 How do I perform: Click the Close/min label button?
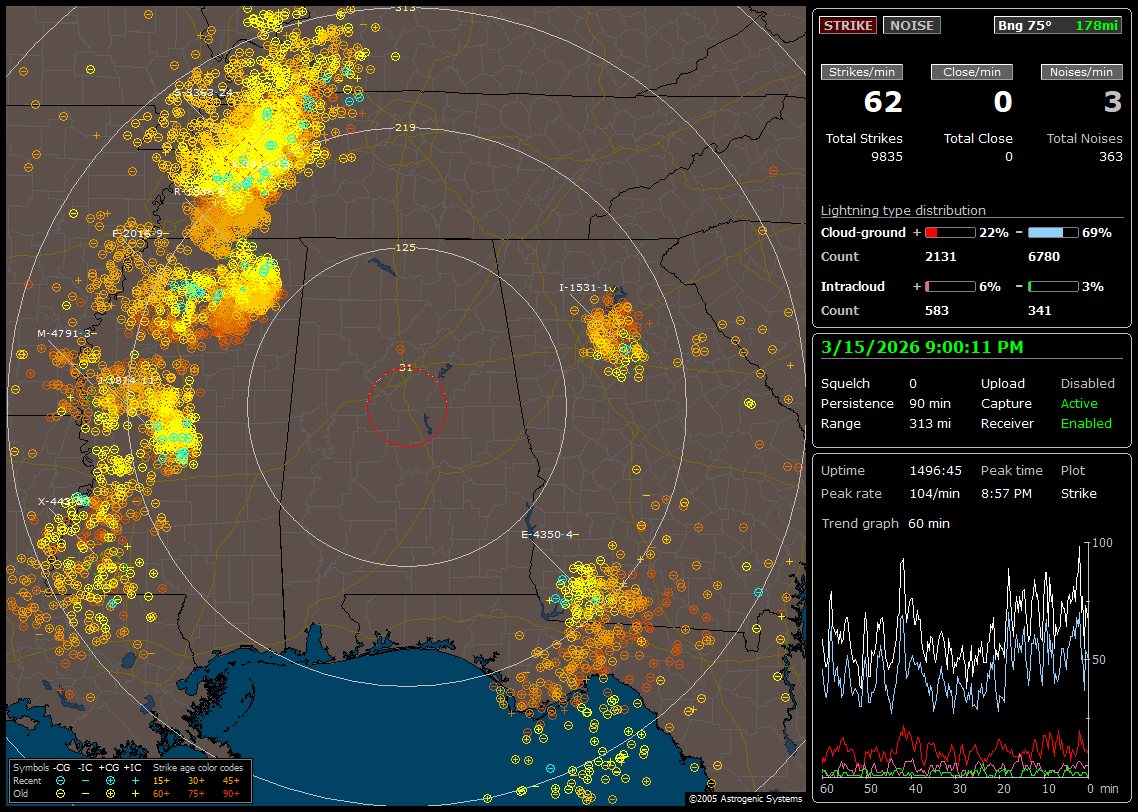[972, 72]
